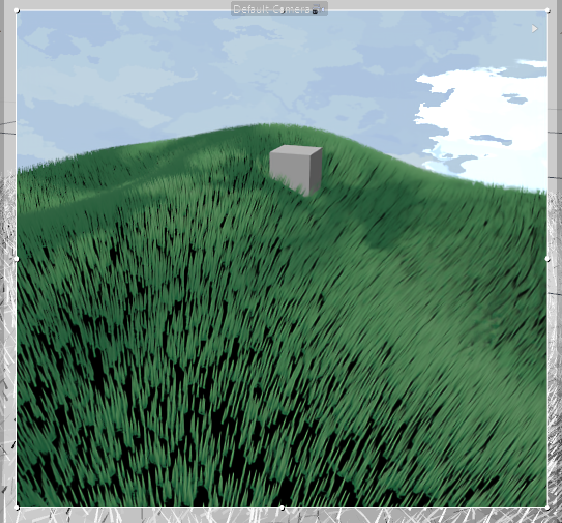The height and width of the screenshot is (523, 562).
Task: Click the blue sky background area
Action: click(x=179, y=72)
